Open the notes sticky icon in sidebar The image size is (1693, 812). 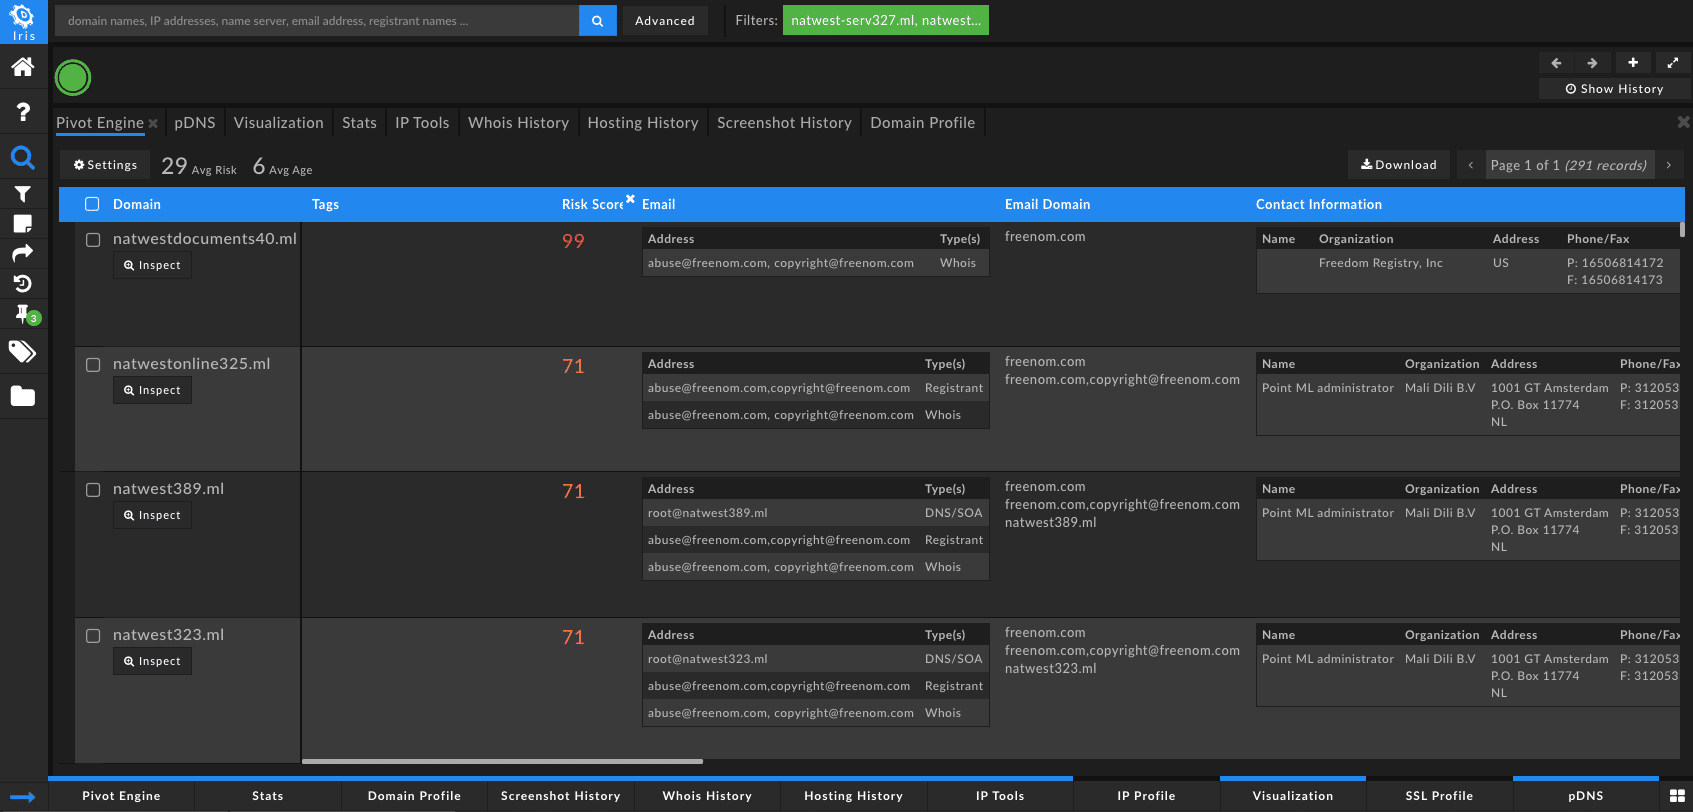pyautogui.click(x=23, y=223)
